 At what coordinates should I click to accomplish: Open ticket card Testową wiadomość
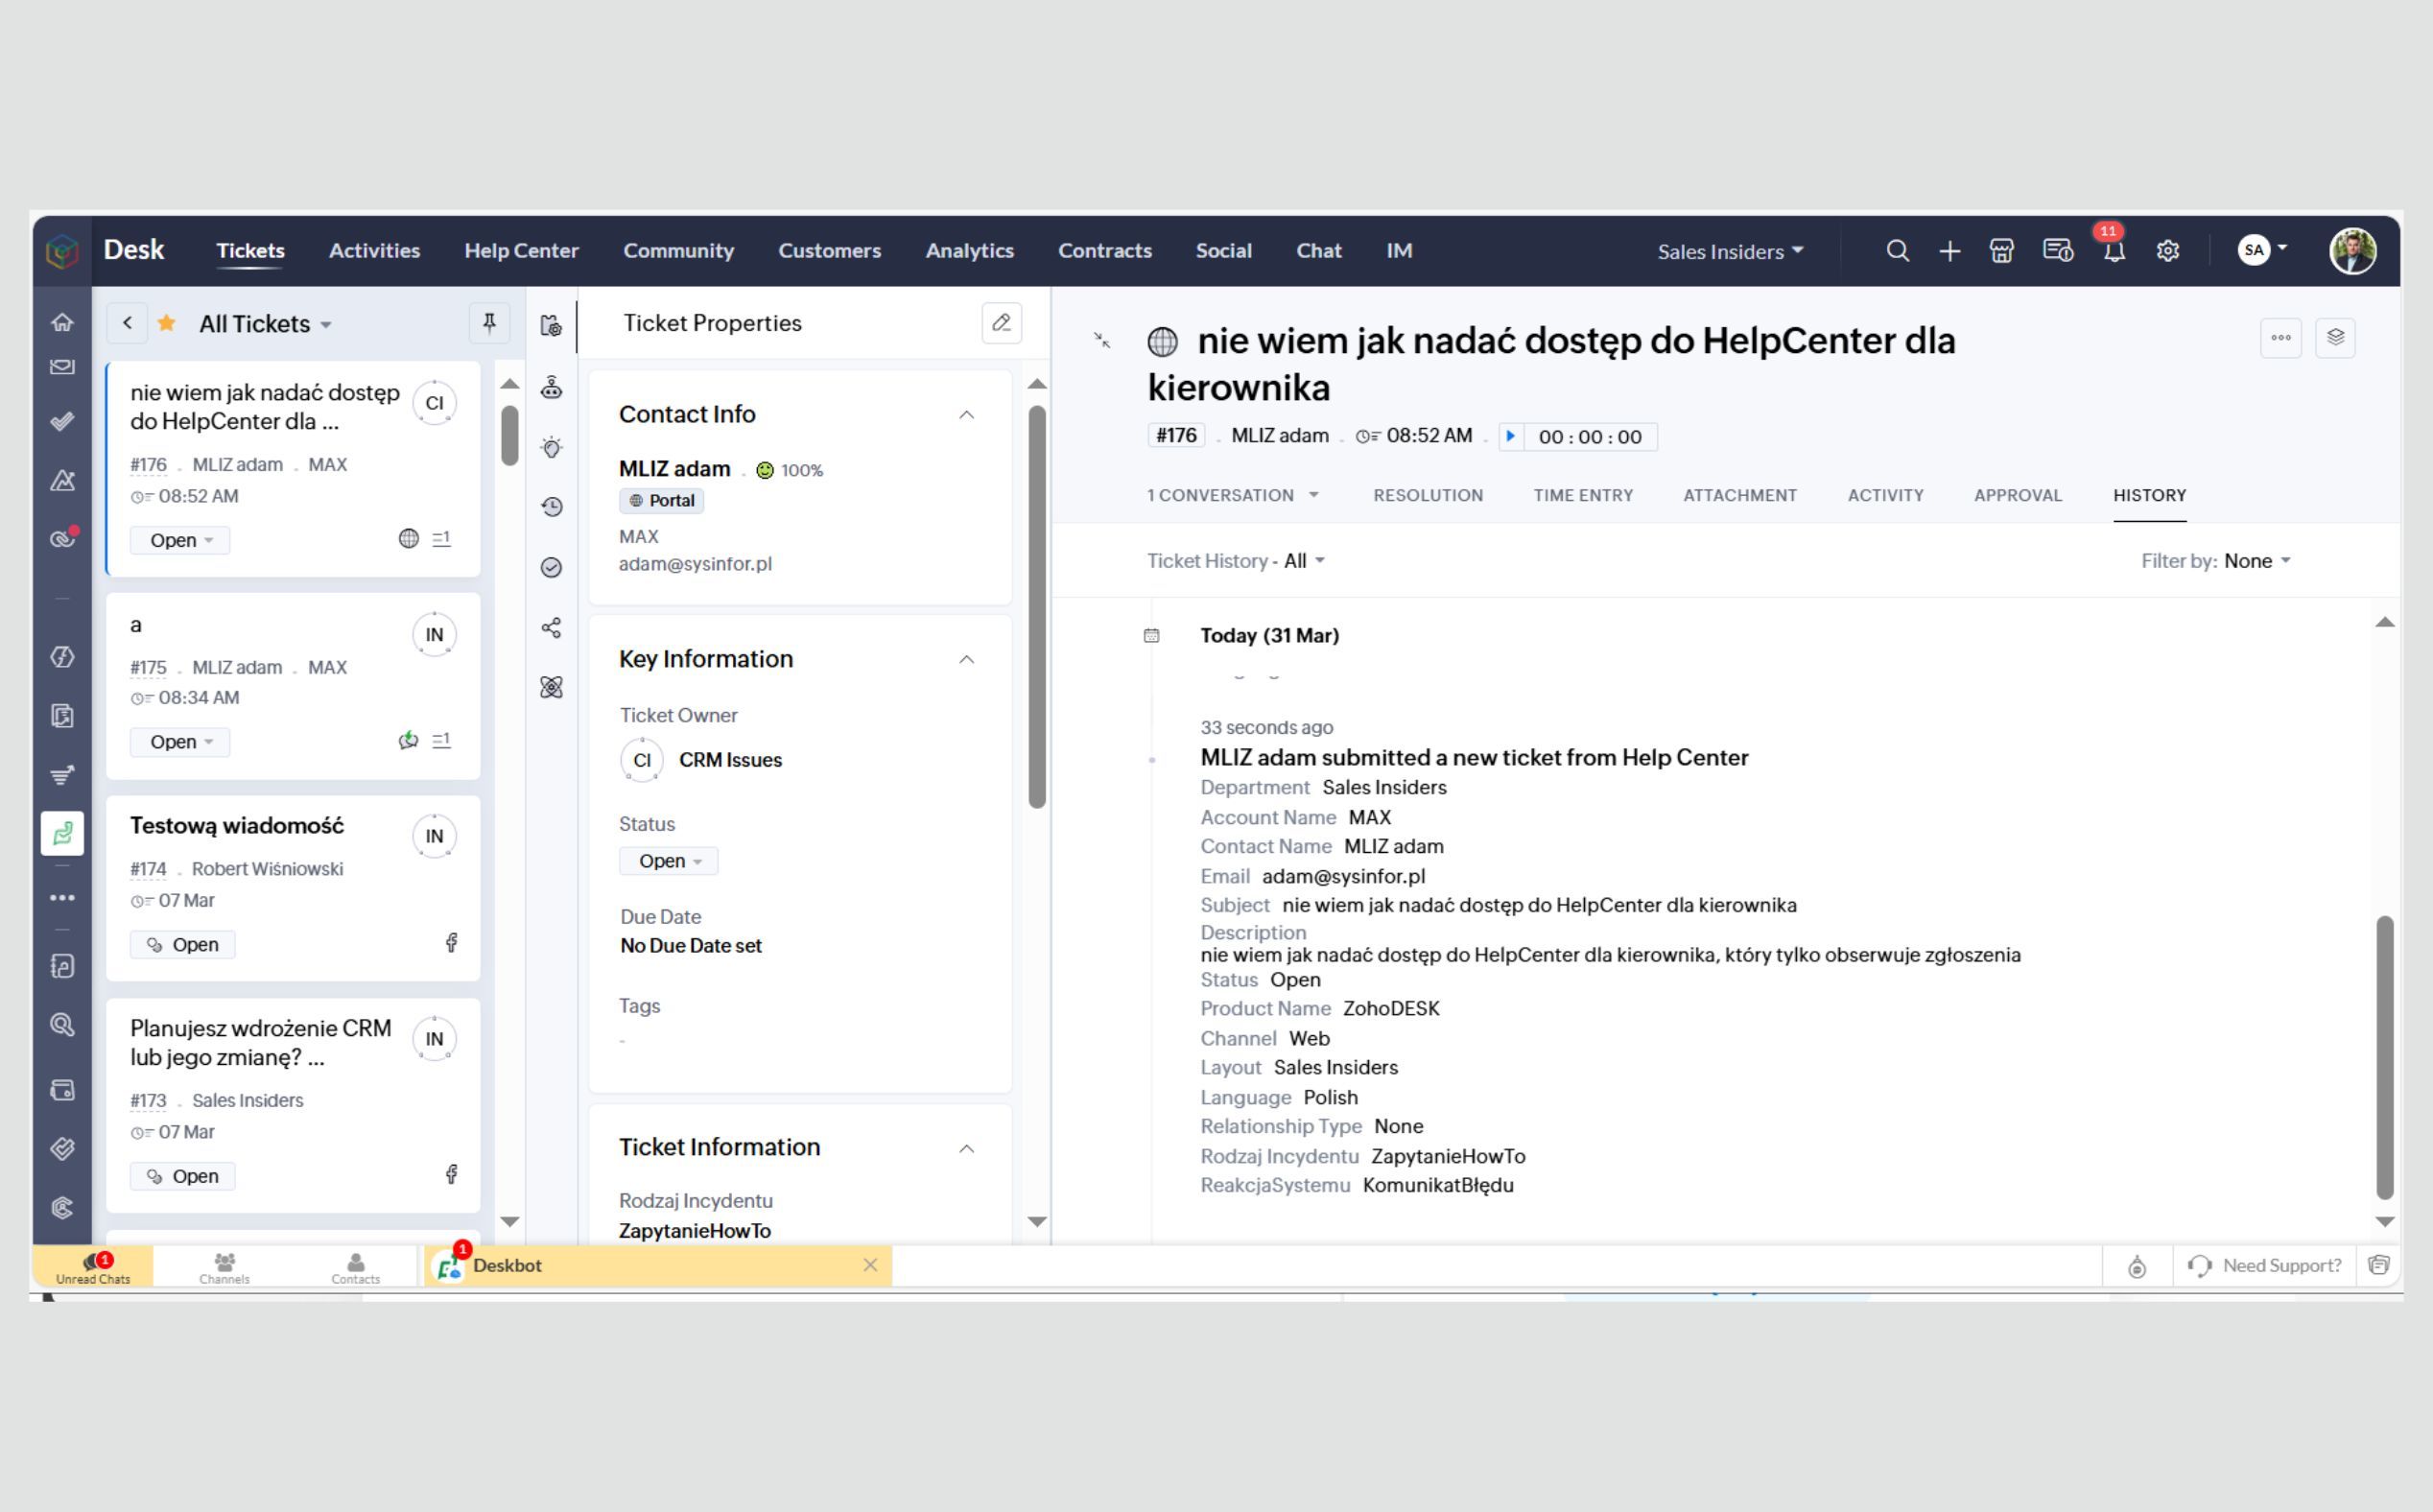[293, 888]
